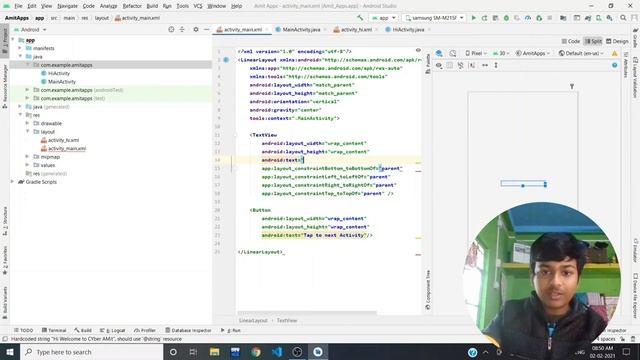Screen dimensions: 640x360
Task: Switch editor to Code view mode
Action: point(571,41)
